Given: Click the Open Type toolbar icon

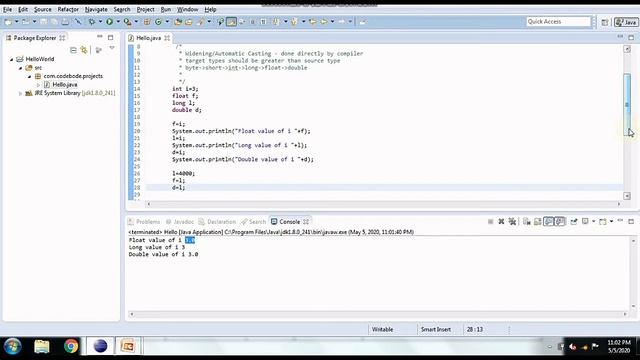Looking at the screenshot, I should [178, 22].
